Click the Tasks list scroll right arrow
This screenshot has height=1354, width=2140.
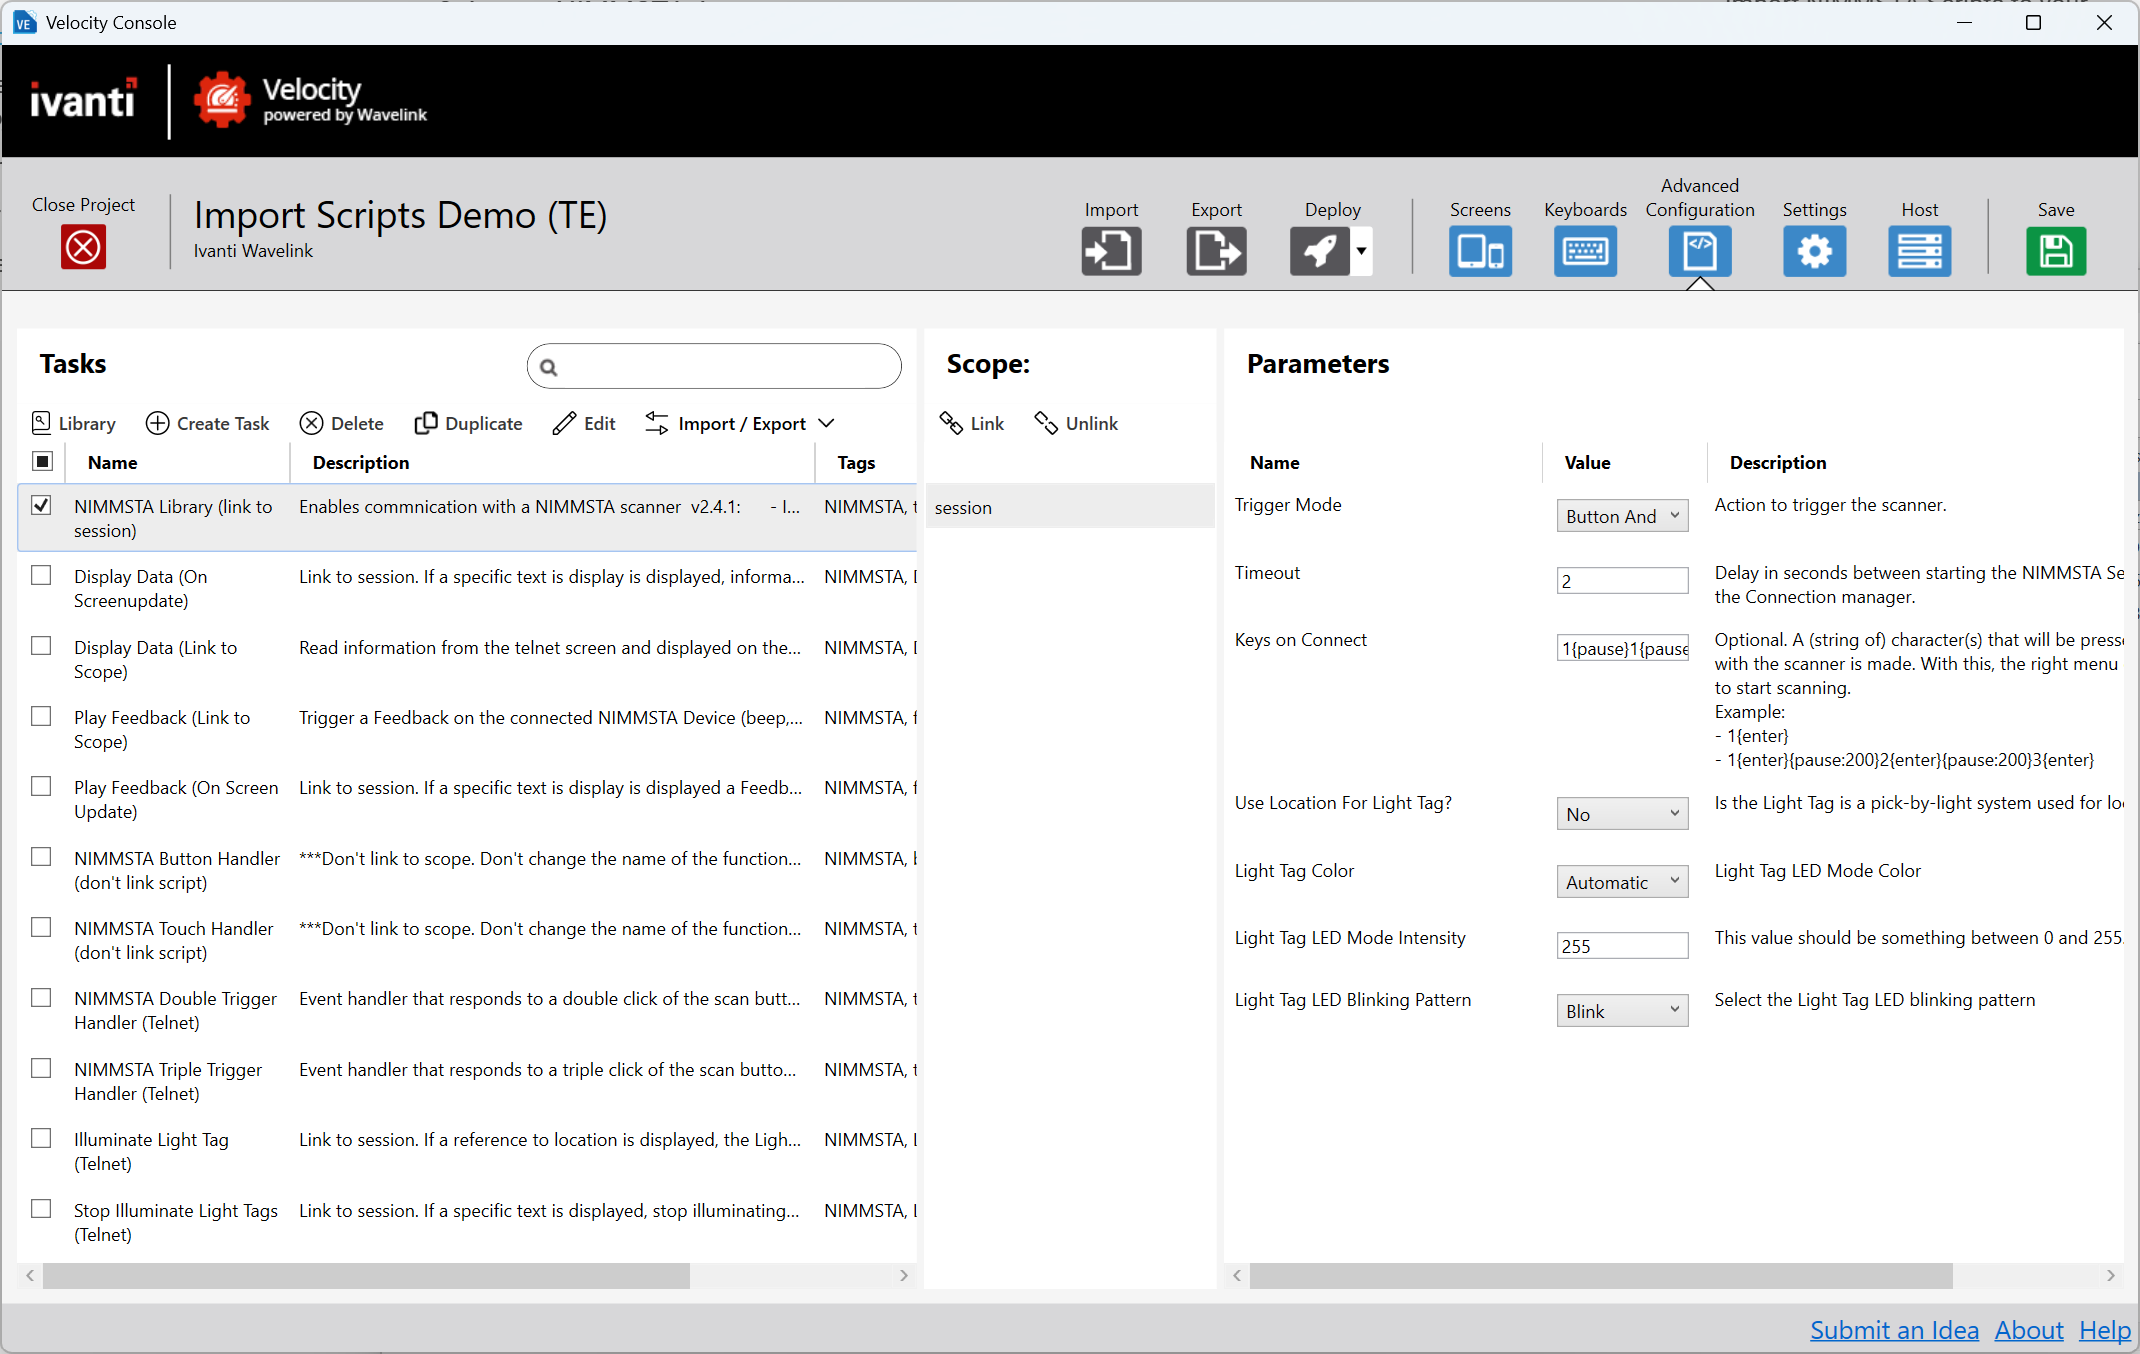903,1275
